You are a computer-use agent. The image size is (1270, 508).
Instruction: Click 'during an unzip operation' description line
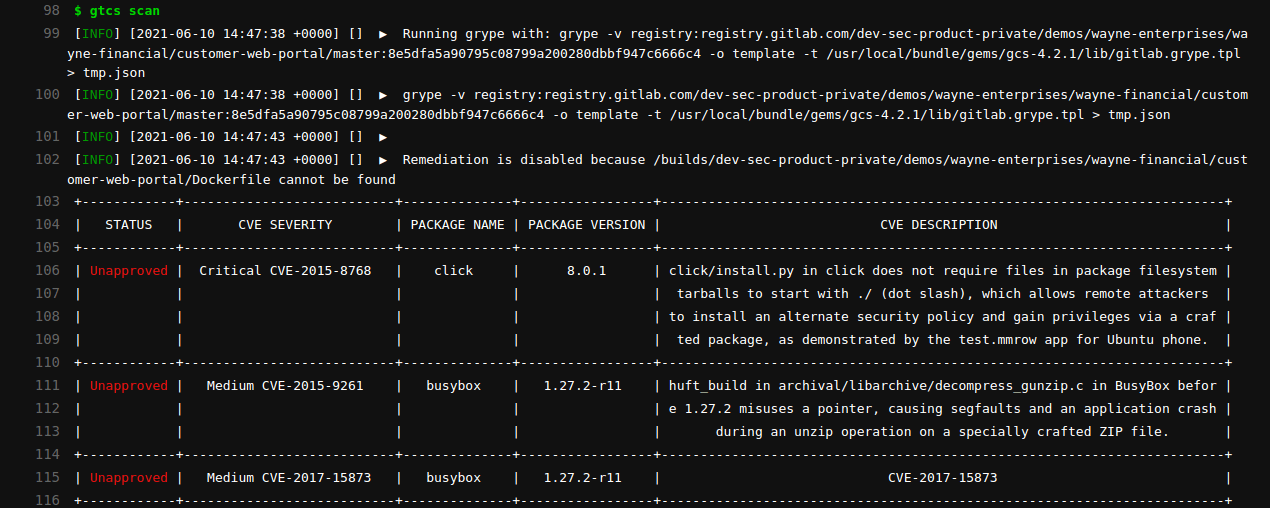tap(943, 432)
